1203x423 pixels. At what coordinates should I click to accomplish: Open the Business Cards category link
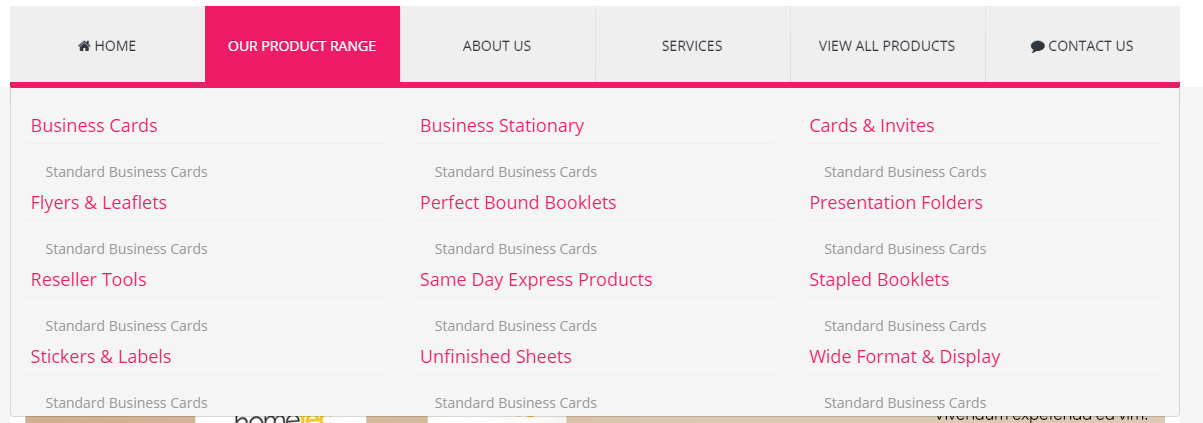[94, 126]
